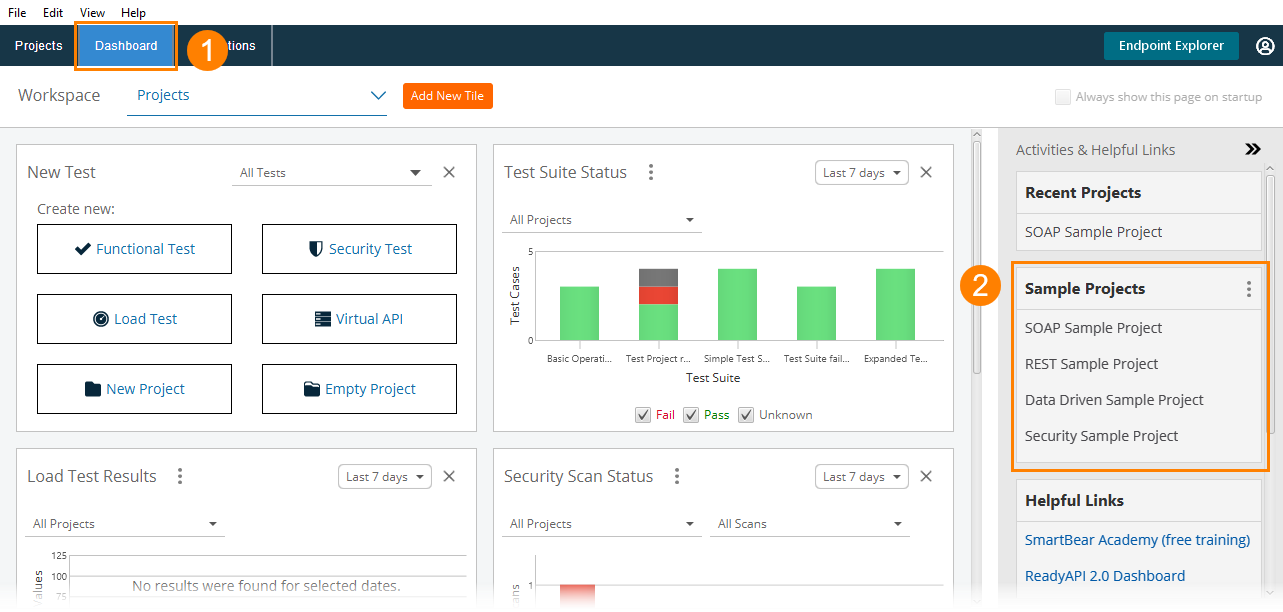The height and width of the screenshot is (612, 1283).
Task: Switch to the Projects tab
Action: 38,46
